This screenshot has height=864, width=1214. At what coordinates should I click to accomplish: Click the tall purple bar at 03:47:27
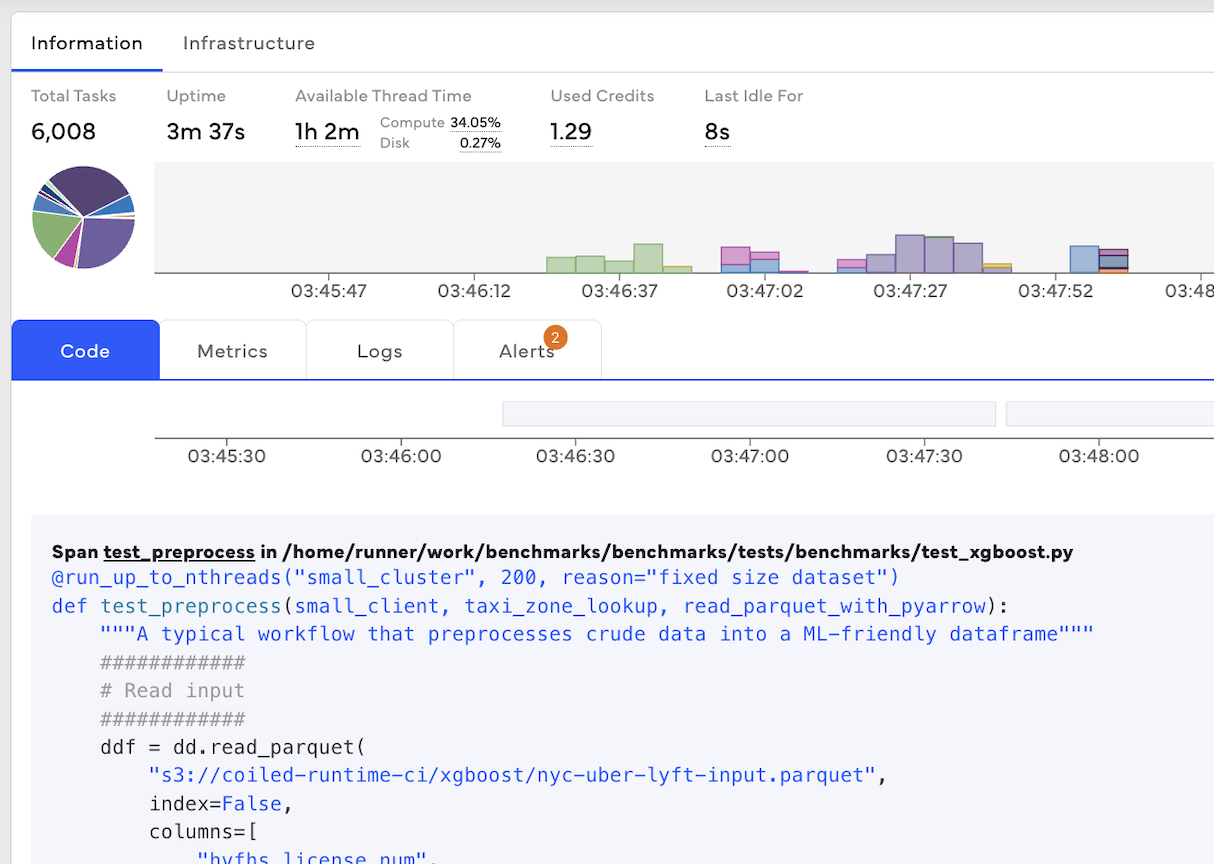[909, 254]
